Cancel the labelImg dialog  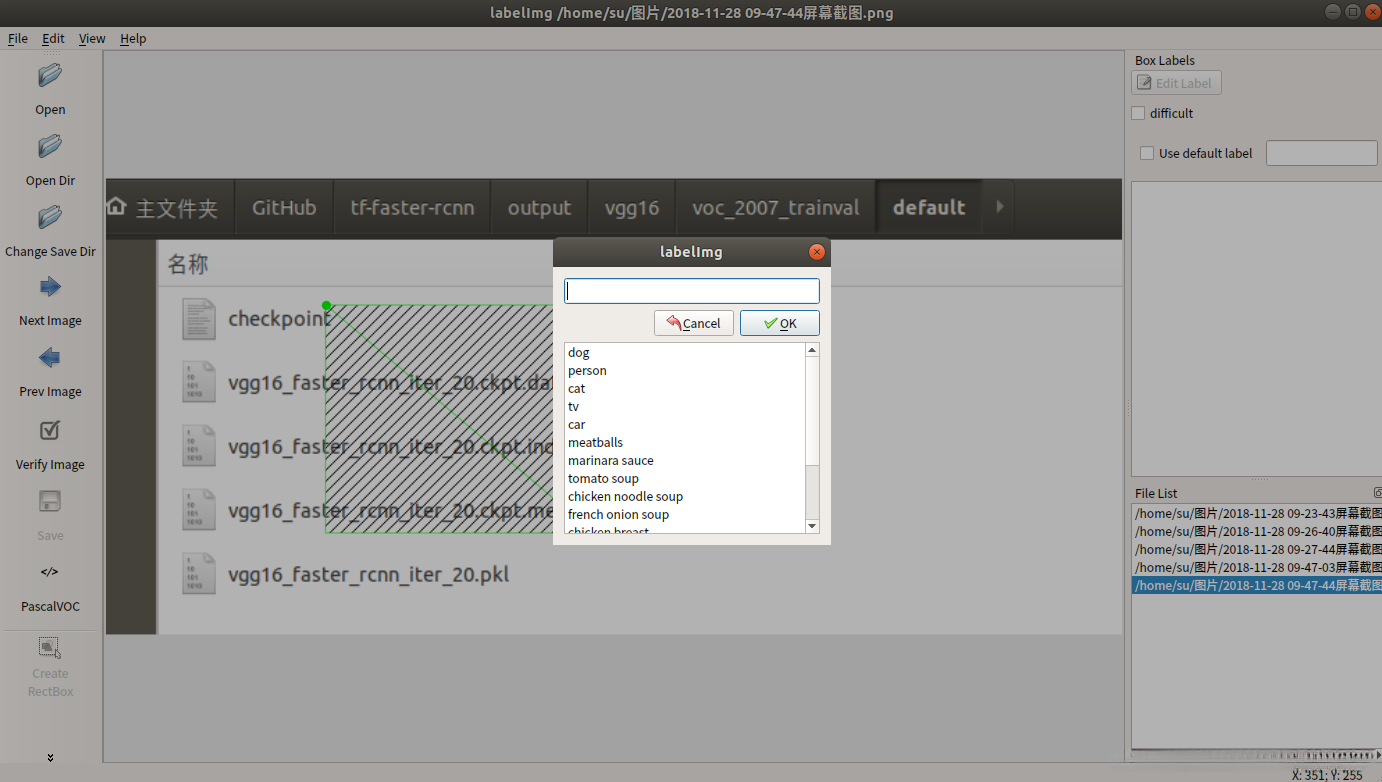694,323
